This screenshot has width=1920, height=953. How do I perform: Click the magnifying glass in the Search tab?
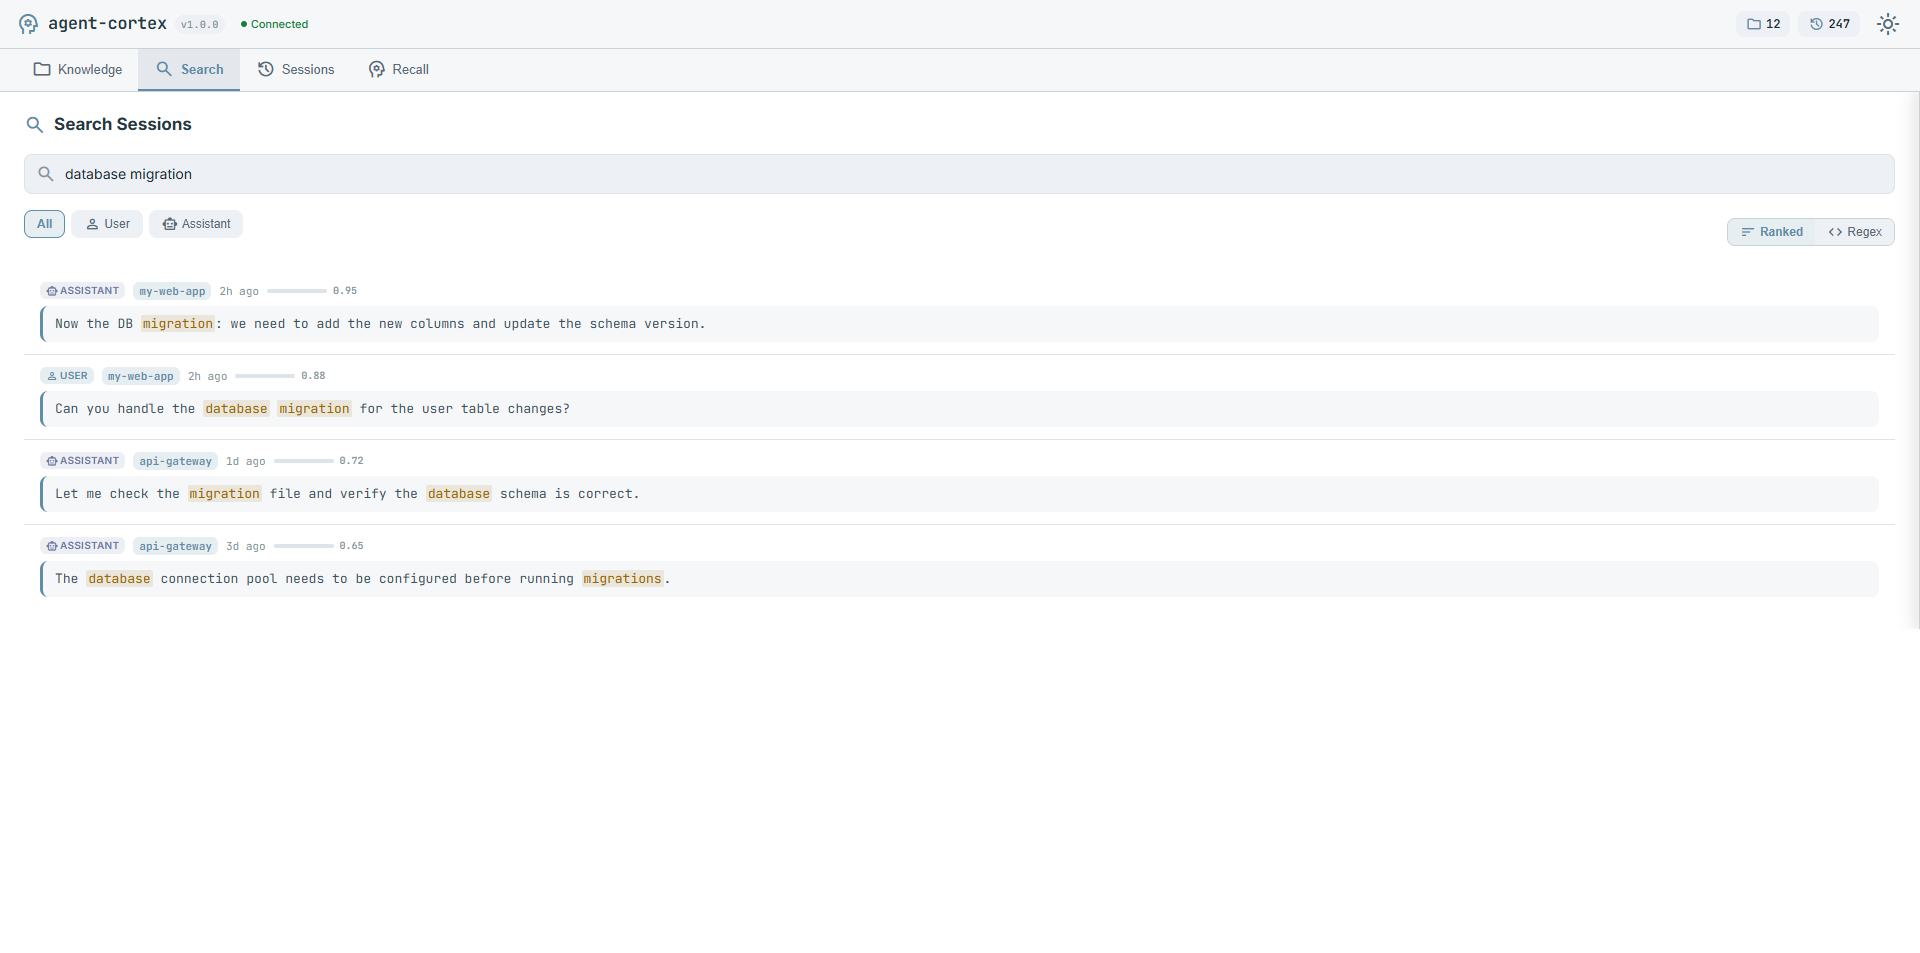click(x=163, y=69)
